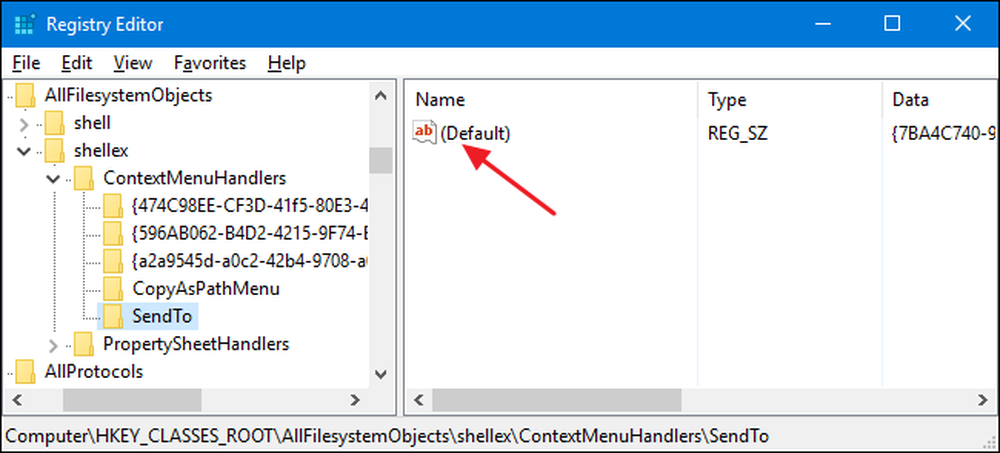Expand the shell key
The image size is (1000, 453).
(25, 123)
